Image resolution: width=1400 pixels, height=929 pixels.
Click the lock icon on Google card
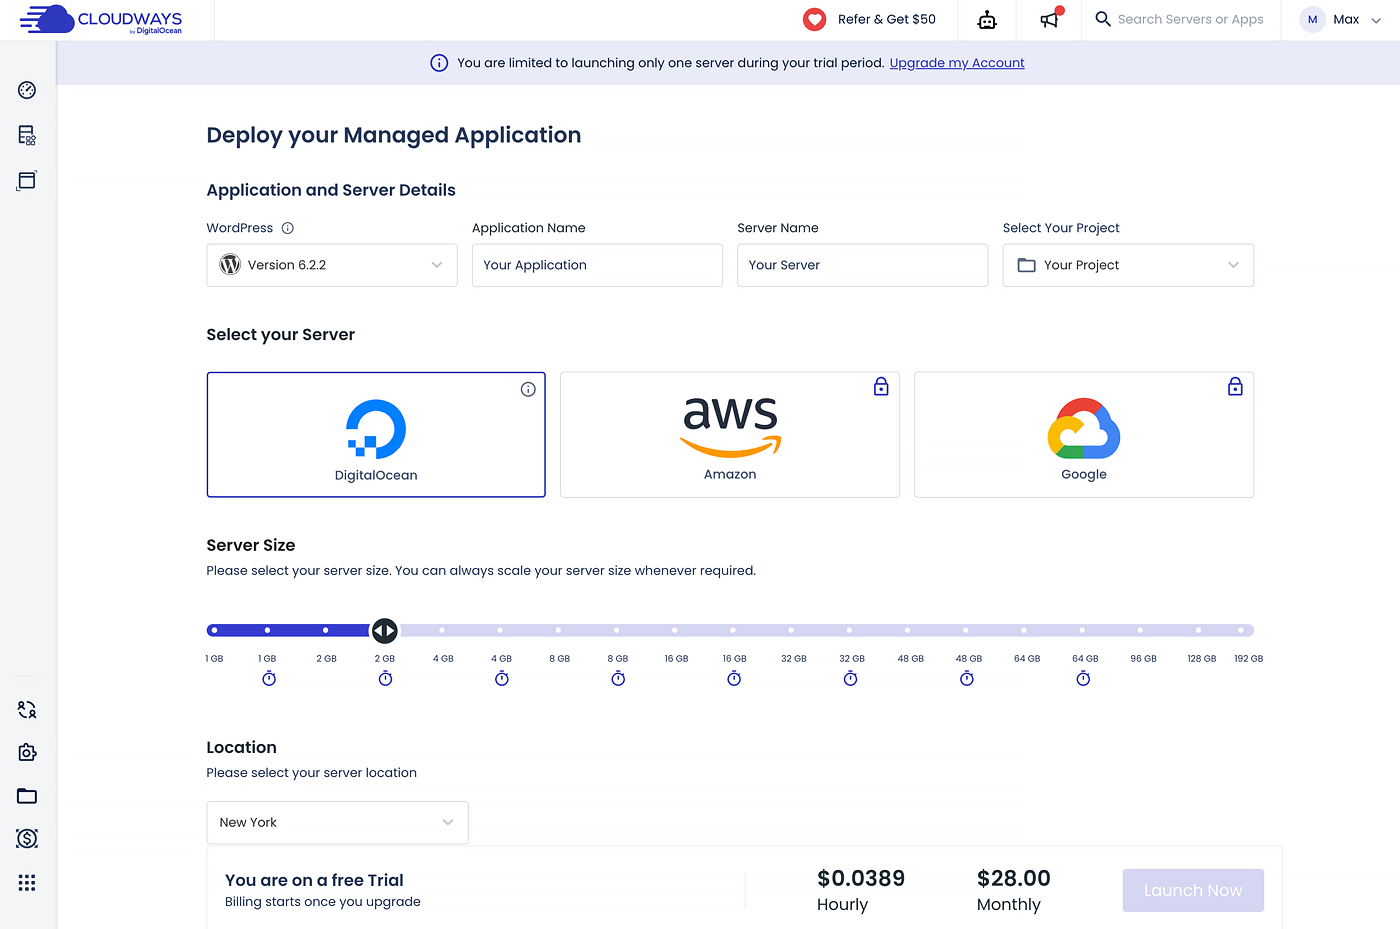pos(1235,386)
